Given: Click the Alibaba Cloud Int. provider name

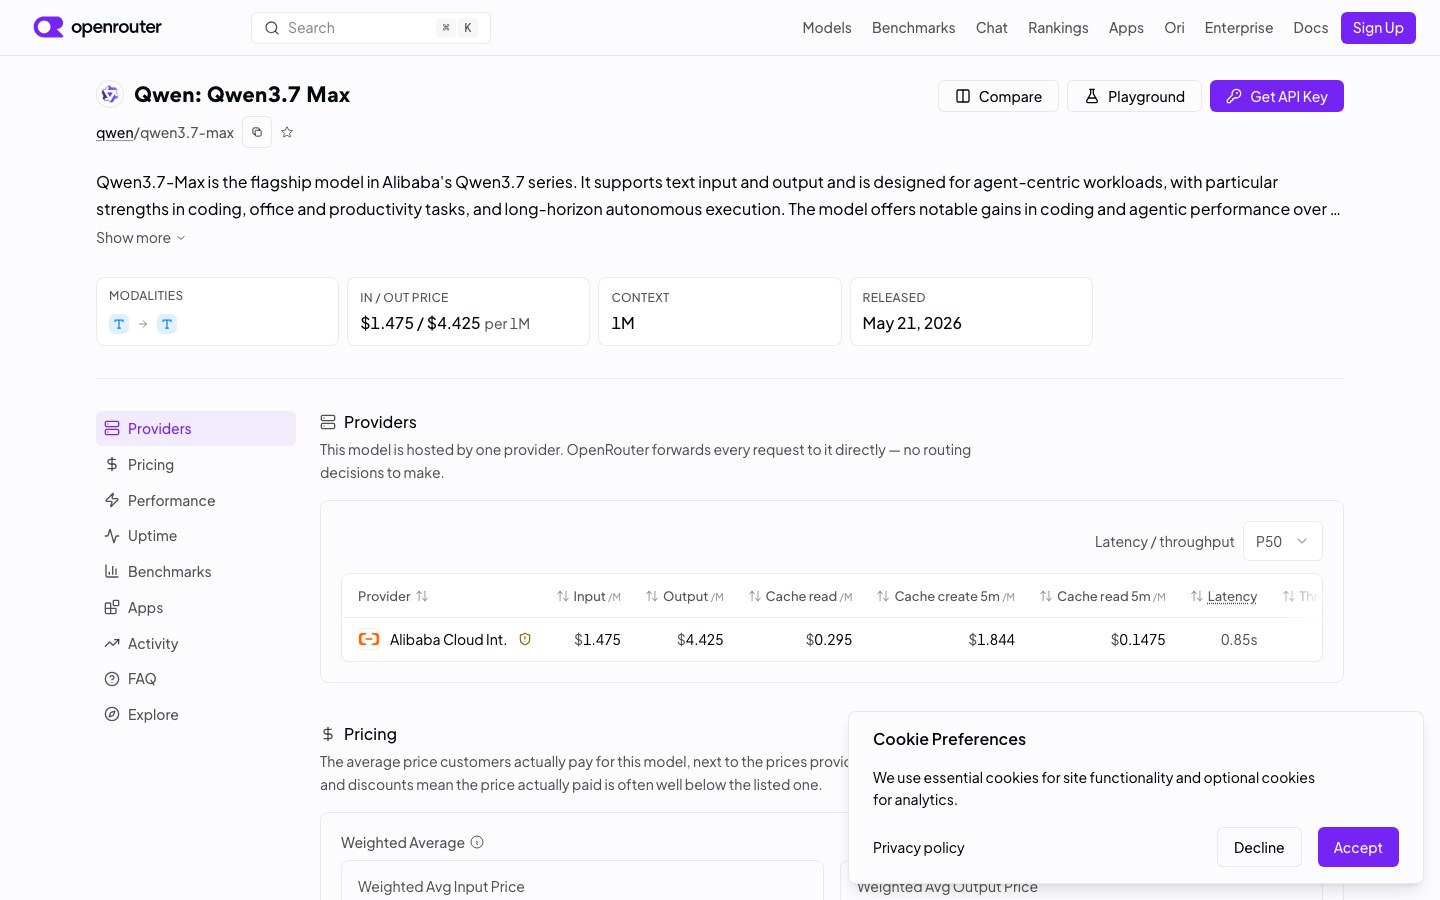Looking at the screenshot, I should click(x=448, y=639).
